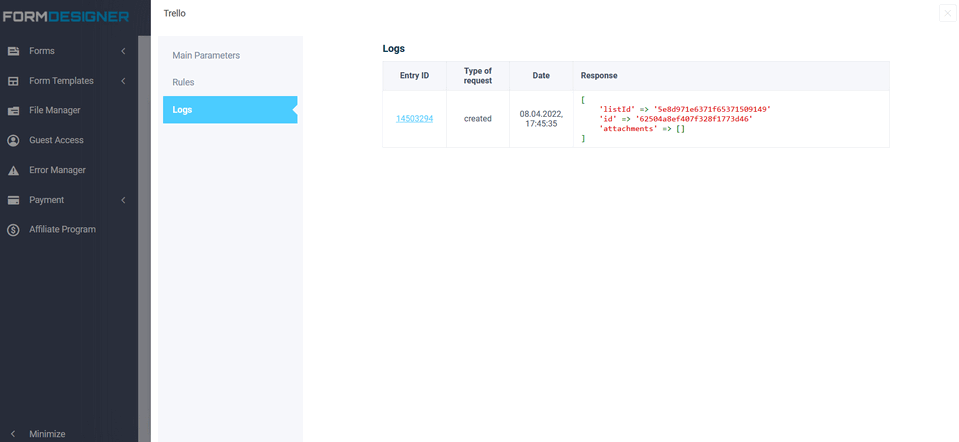Expand the Form Templates submenu chevron

pos(123,81)
